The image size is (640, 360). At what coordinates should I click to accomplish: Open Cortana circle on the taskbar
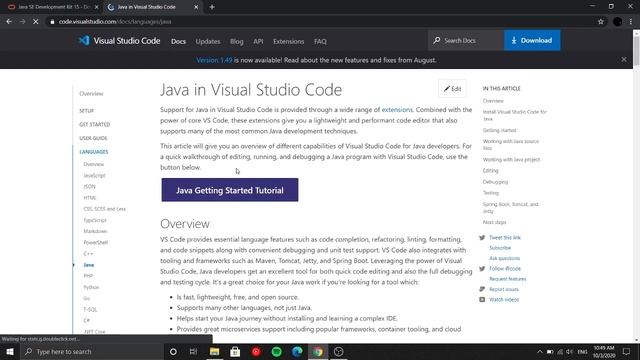click(x=173, y=351)
